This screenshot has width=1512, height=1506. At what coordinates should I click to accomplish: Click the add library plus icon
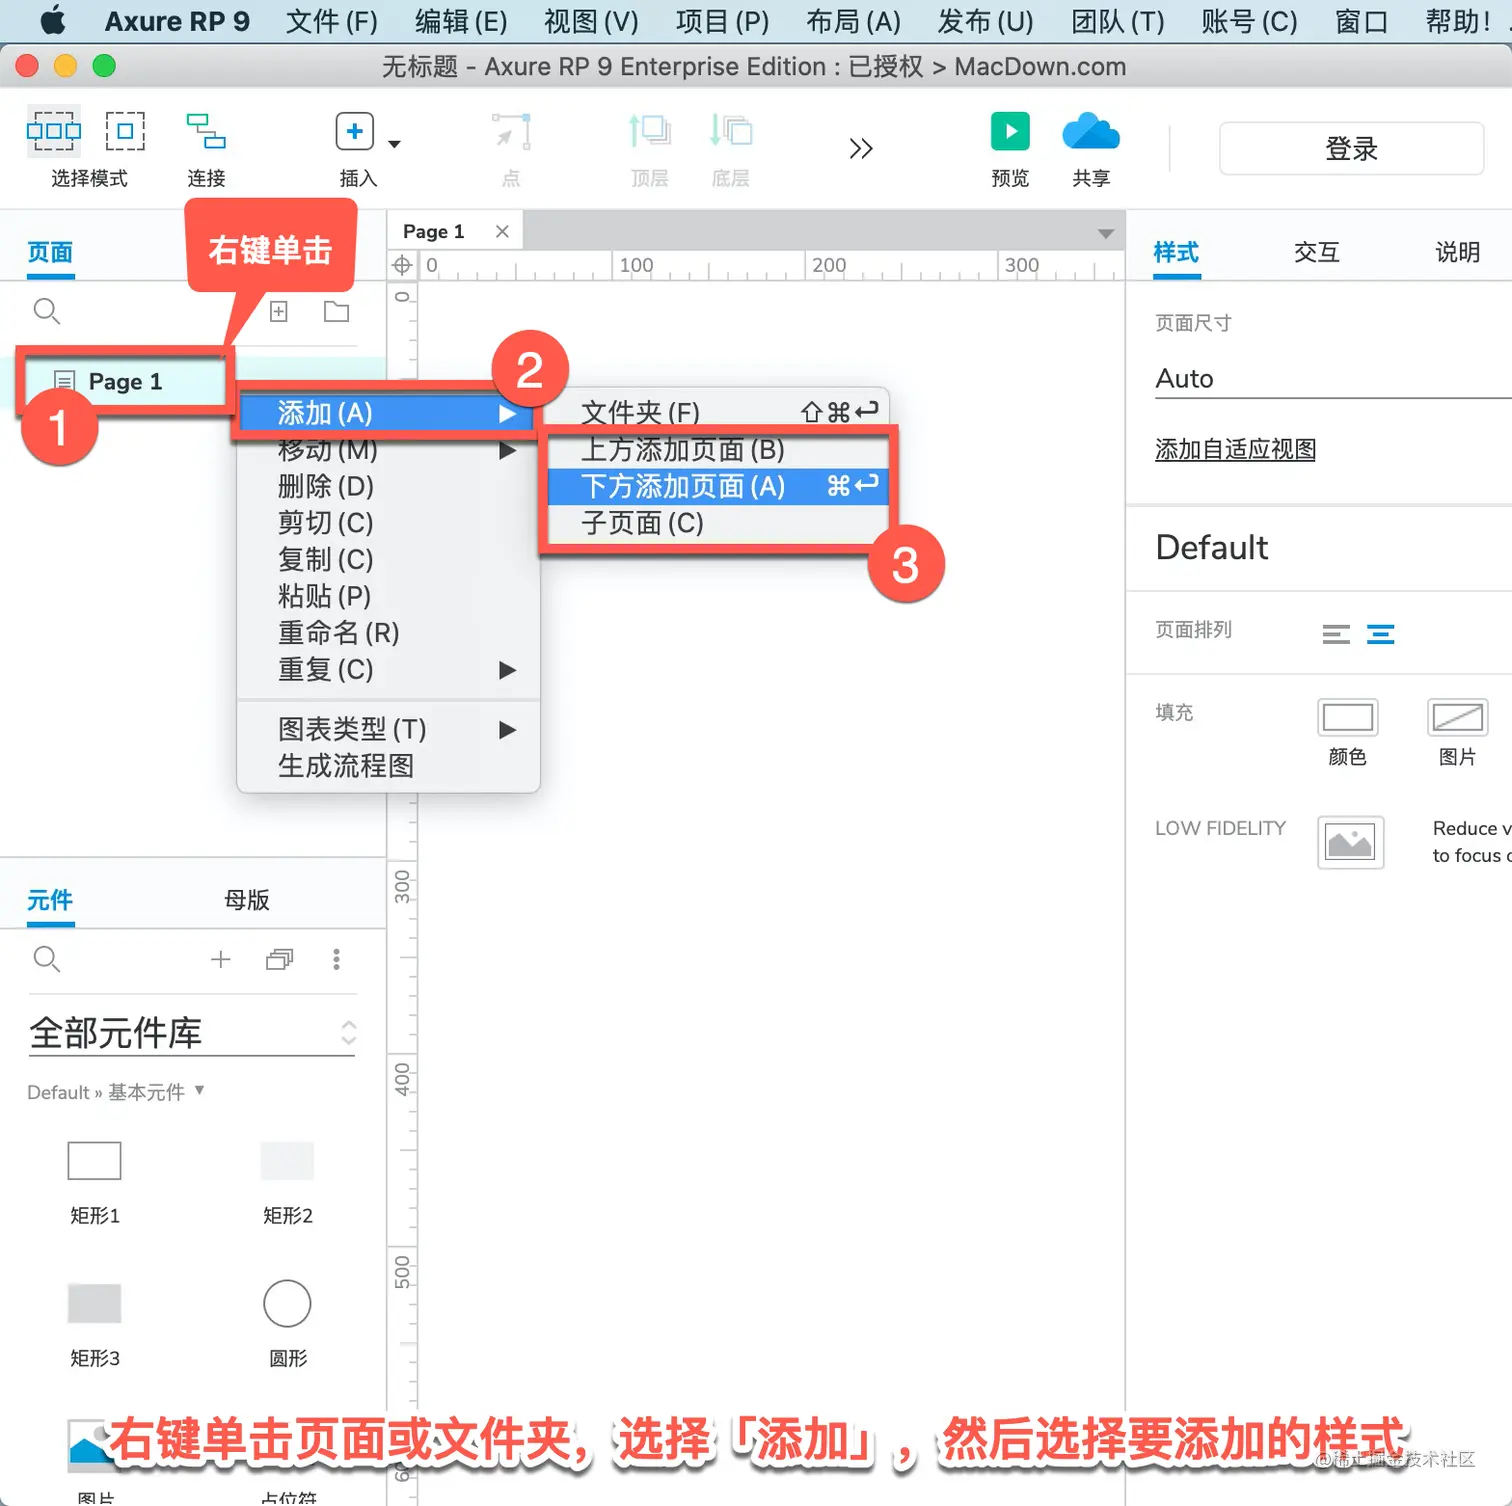tap(221, 960)
